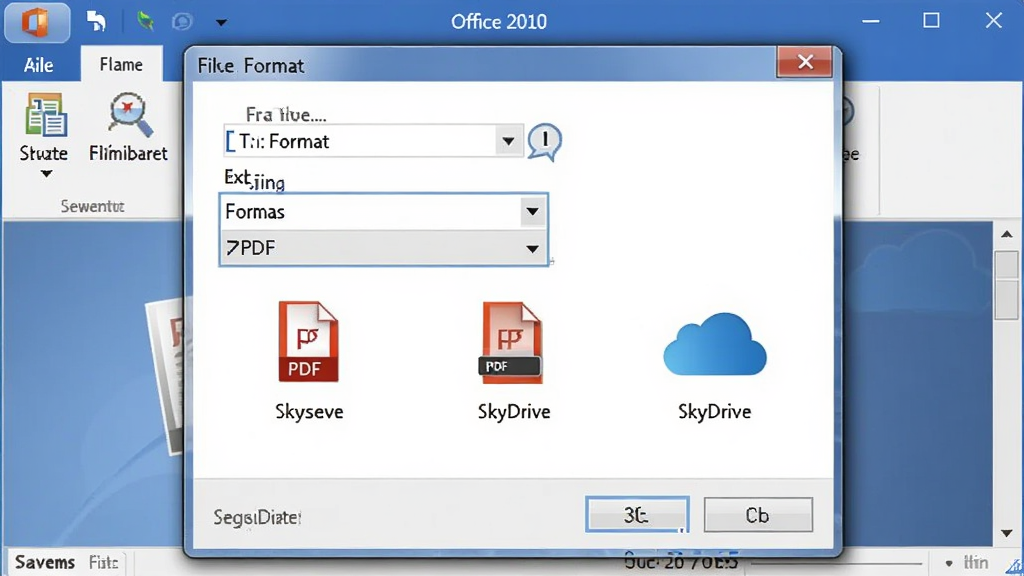Click the Stuate ribbon icon

[45, 115]
